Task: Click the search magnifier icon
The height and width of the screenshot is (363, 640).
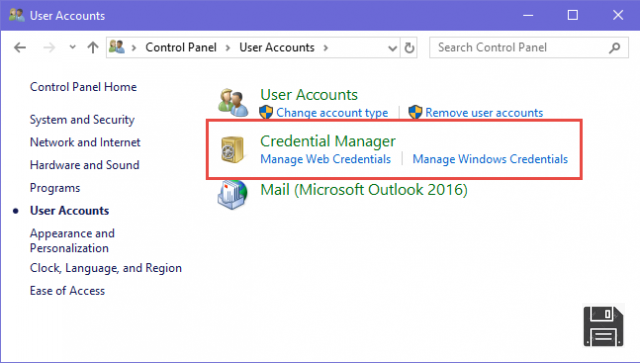Action: [x=614, y=48]
